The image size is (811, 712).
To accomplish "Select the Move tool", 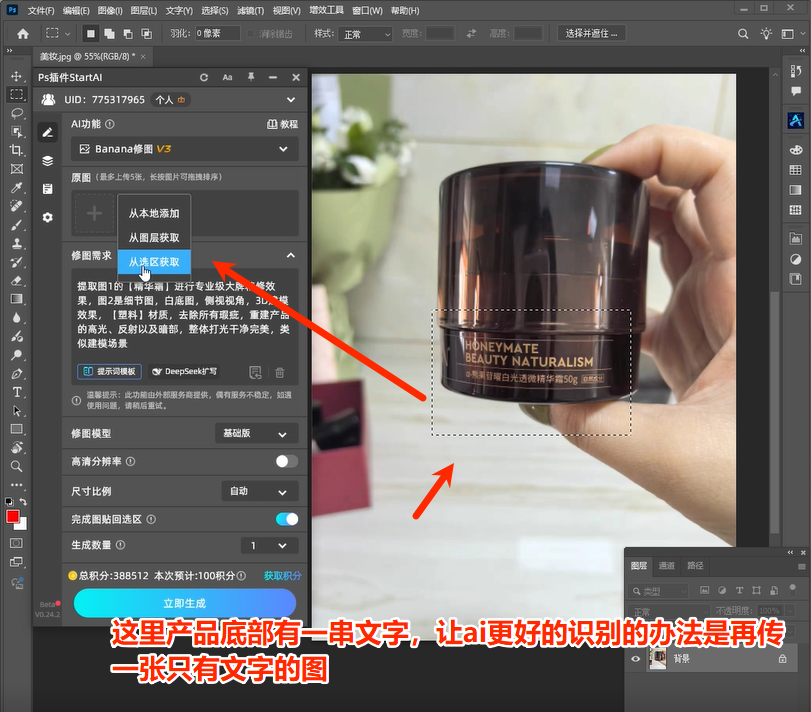I will 17,76.
